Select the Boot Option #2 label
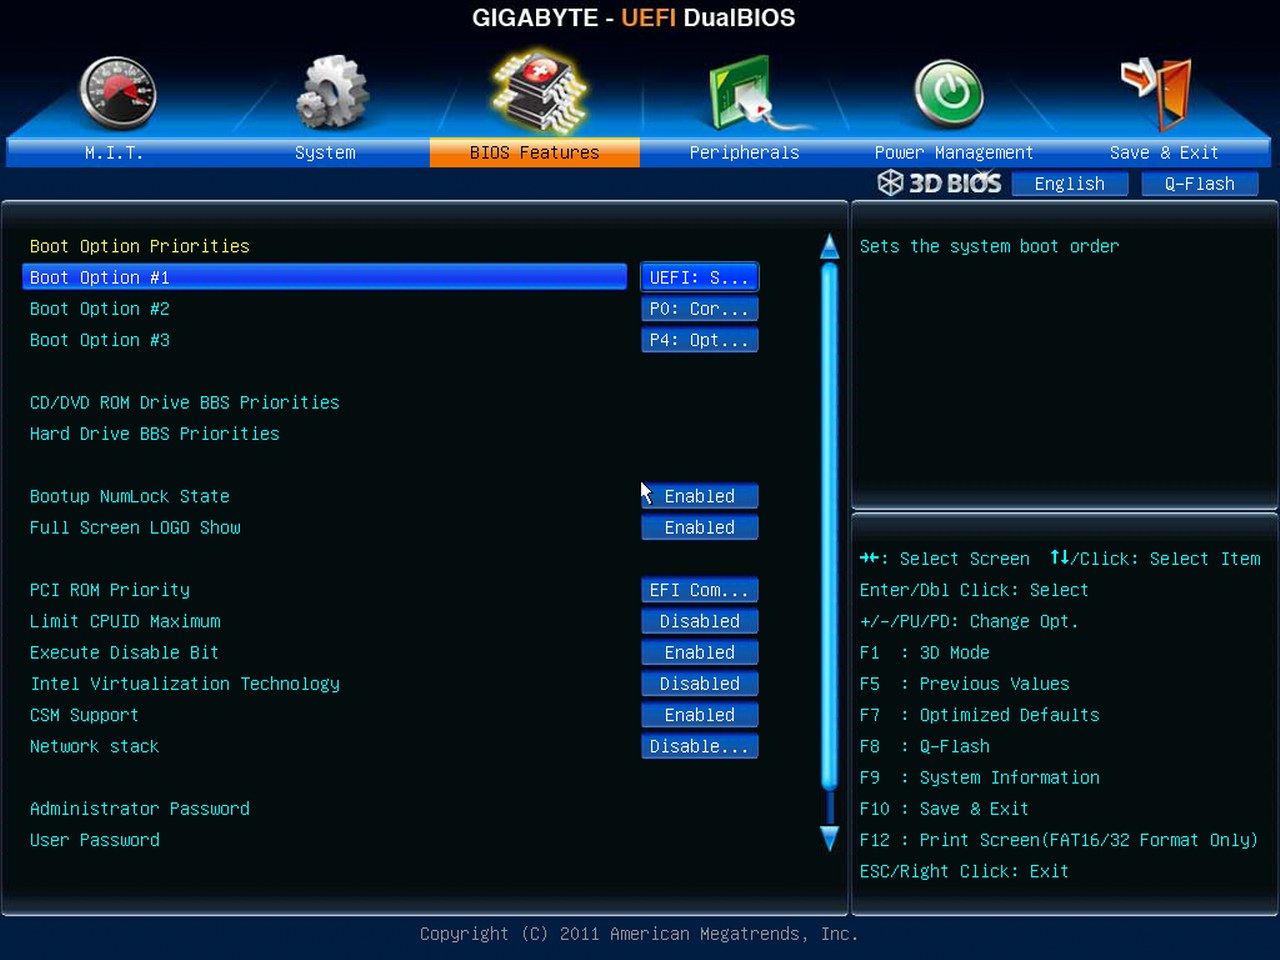Viewport: 1280px width, 960px height. pos(100,309)
